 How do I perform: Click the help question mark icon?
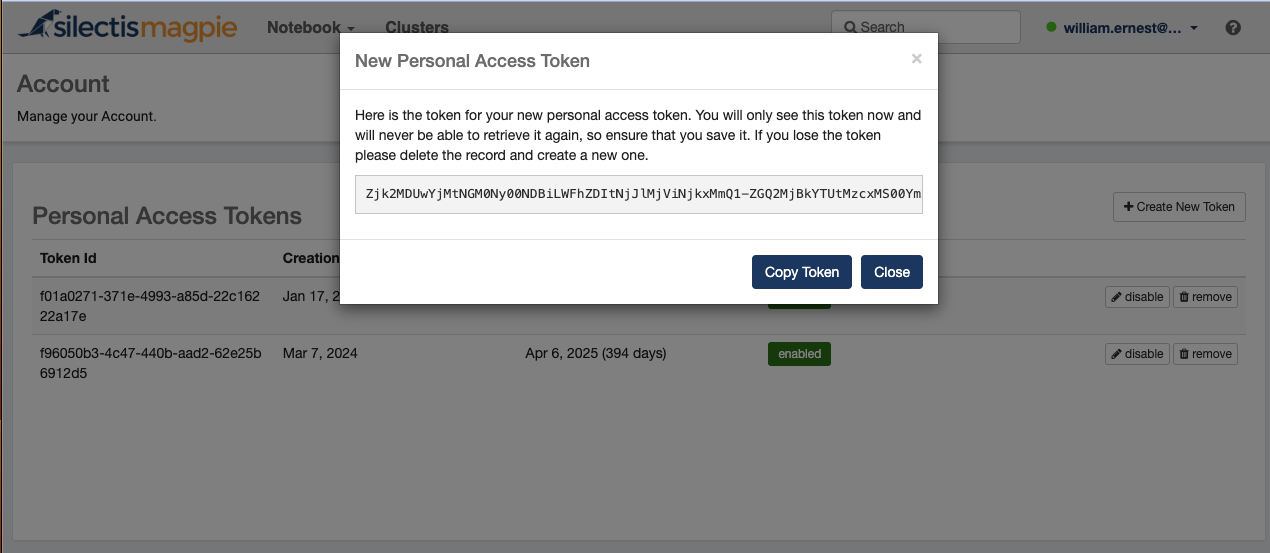tap(1233, 28)
